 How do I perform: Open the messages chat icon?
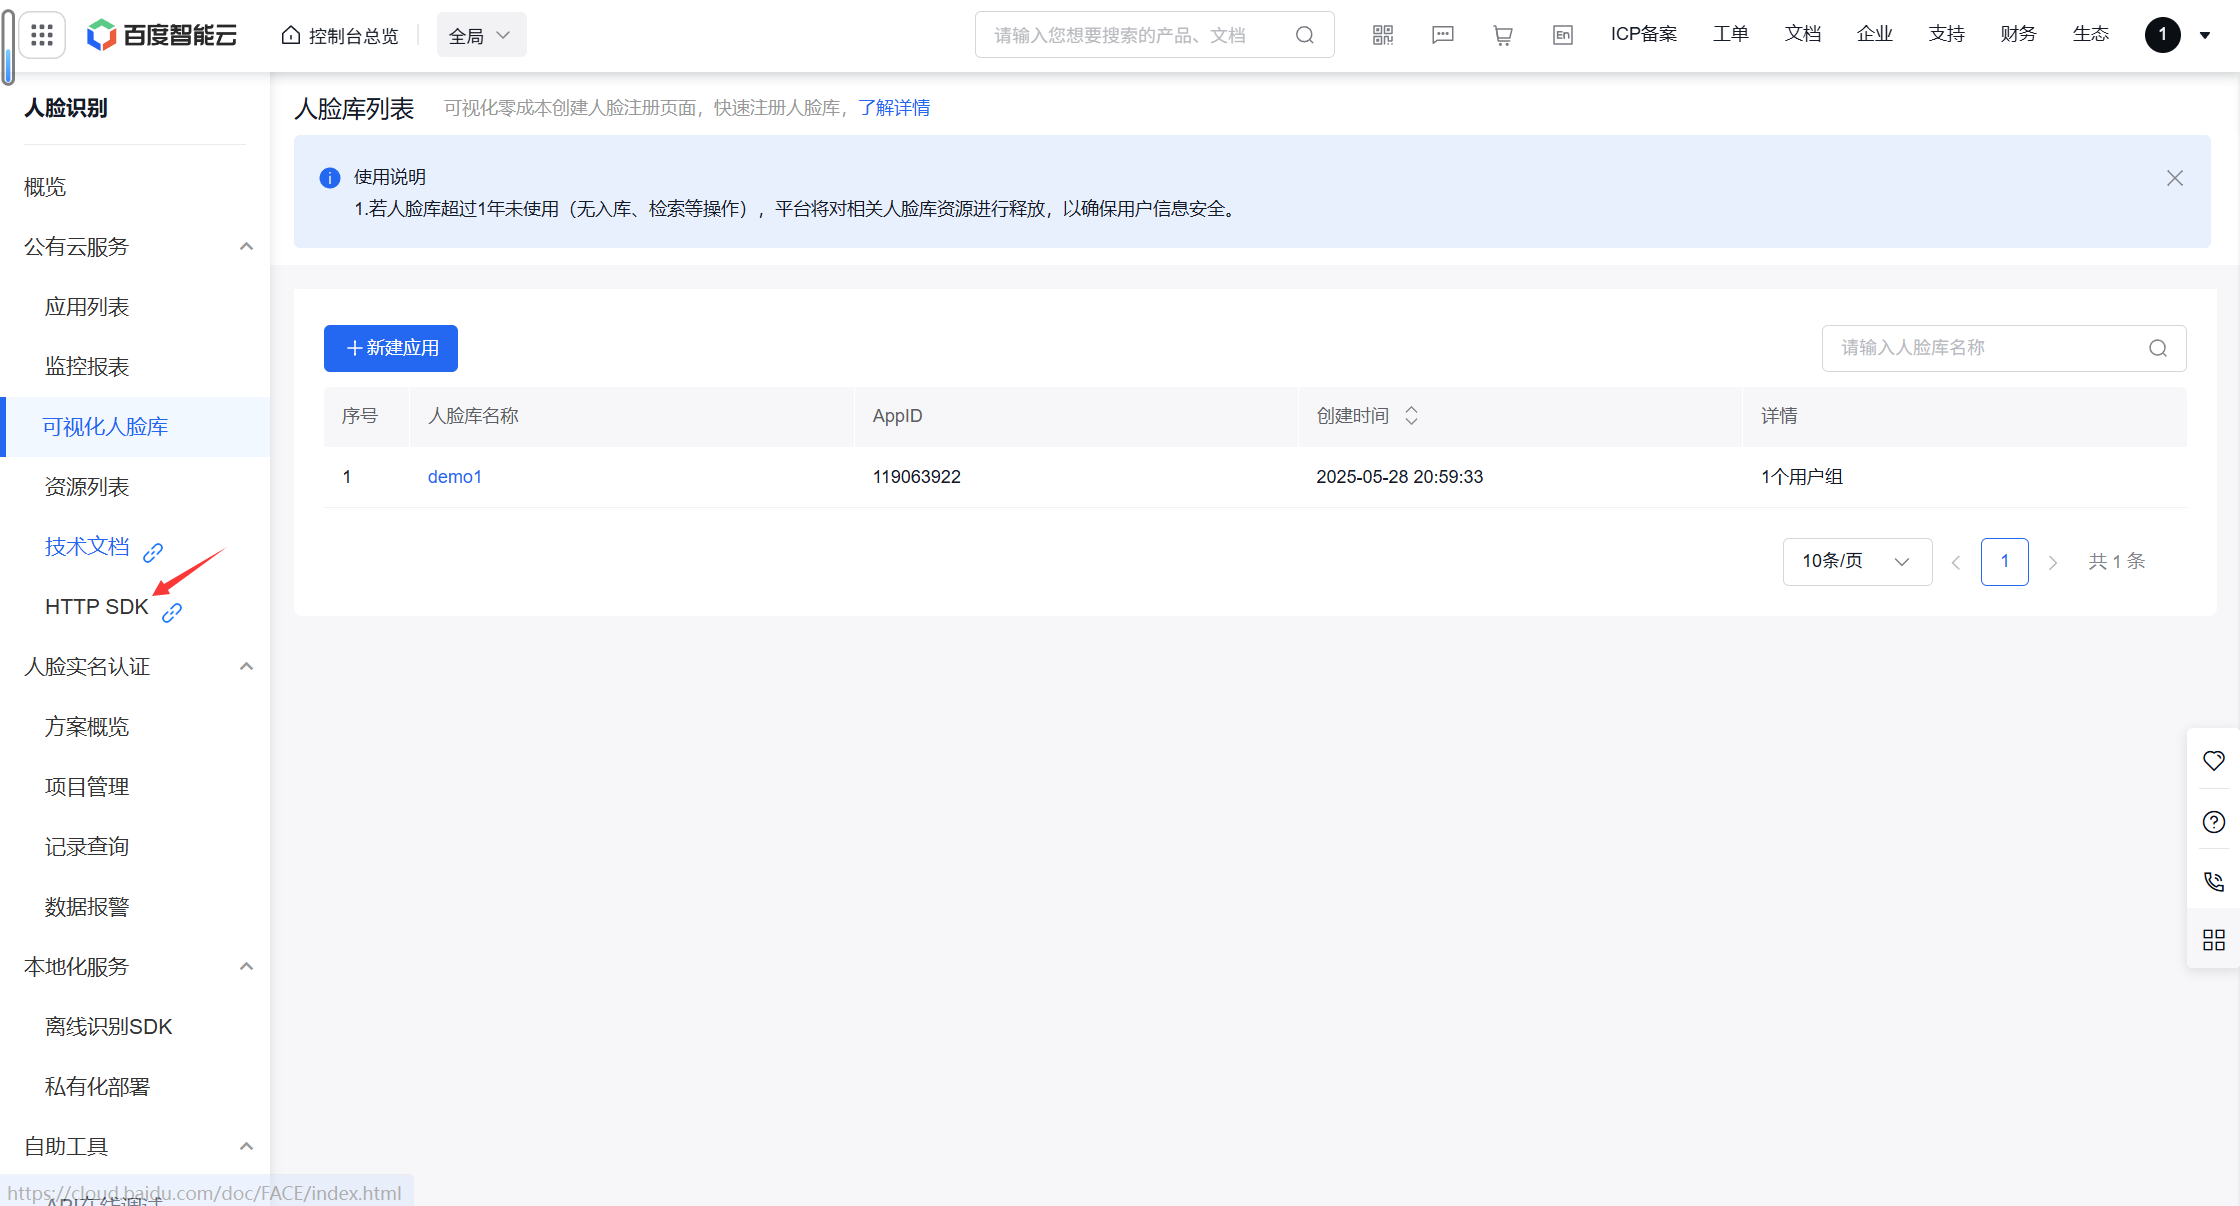click(x=1443, y=35)
